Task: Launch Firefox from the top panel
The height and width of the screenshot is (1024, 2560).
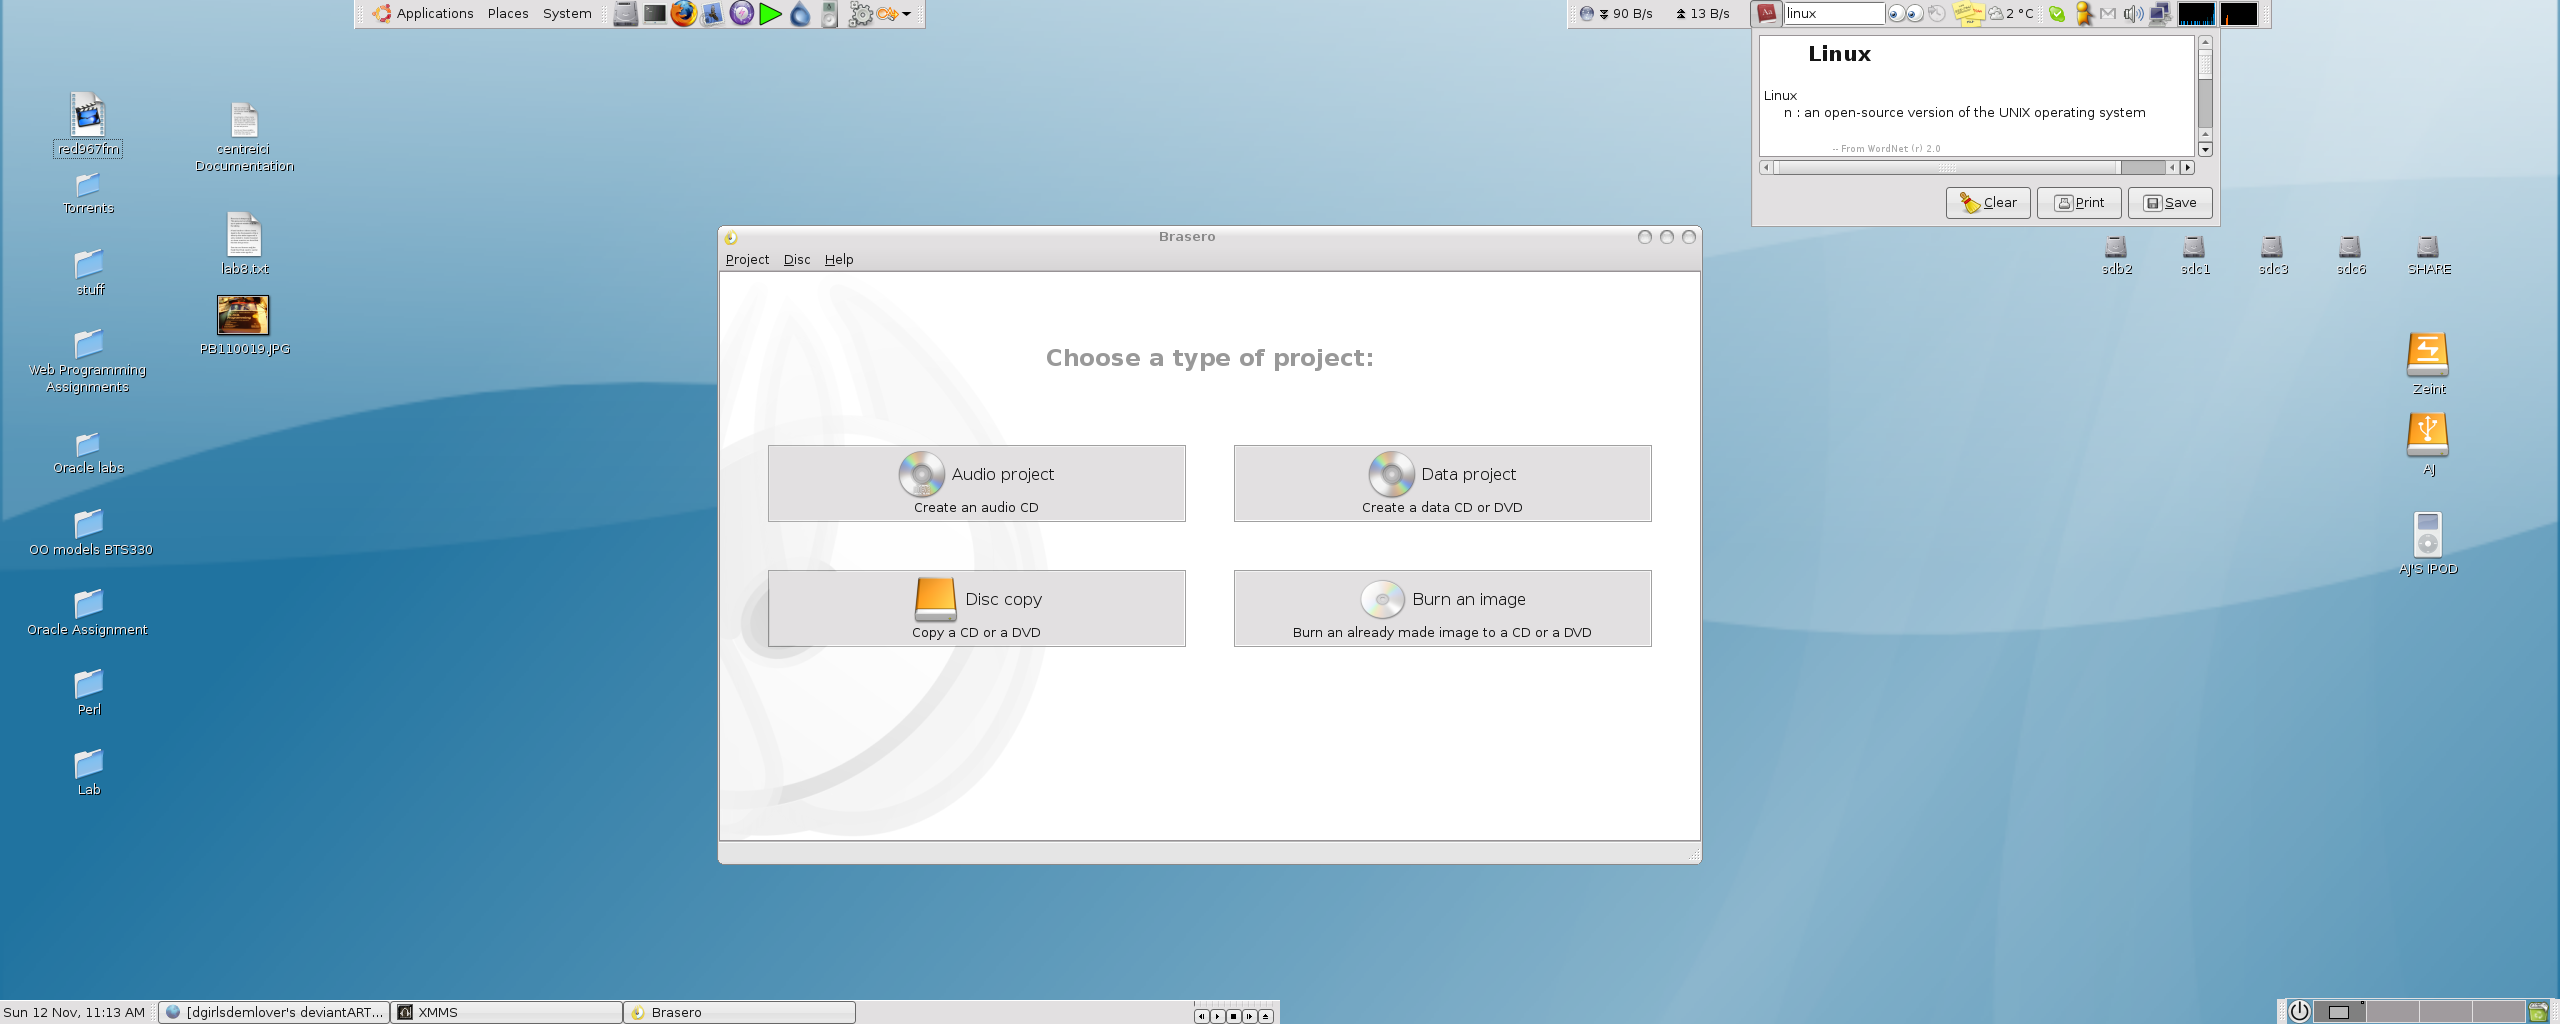Action: pyautogui.click(x=683, y=14)
